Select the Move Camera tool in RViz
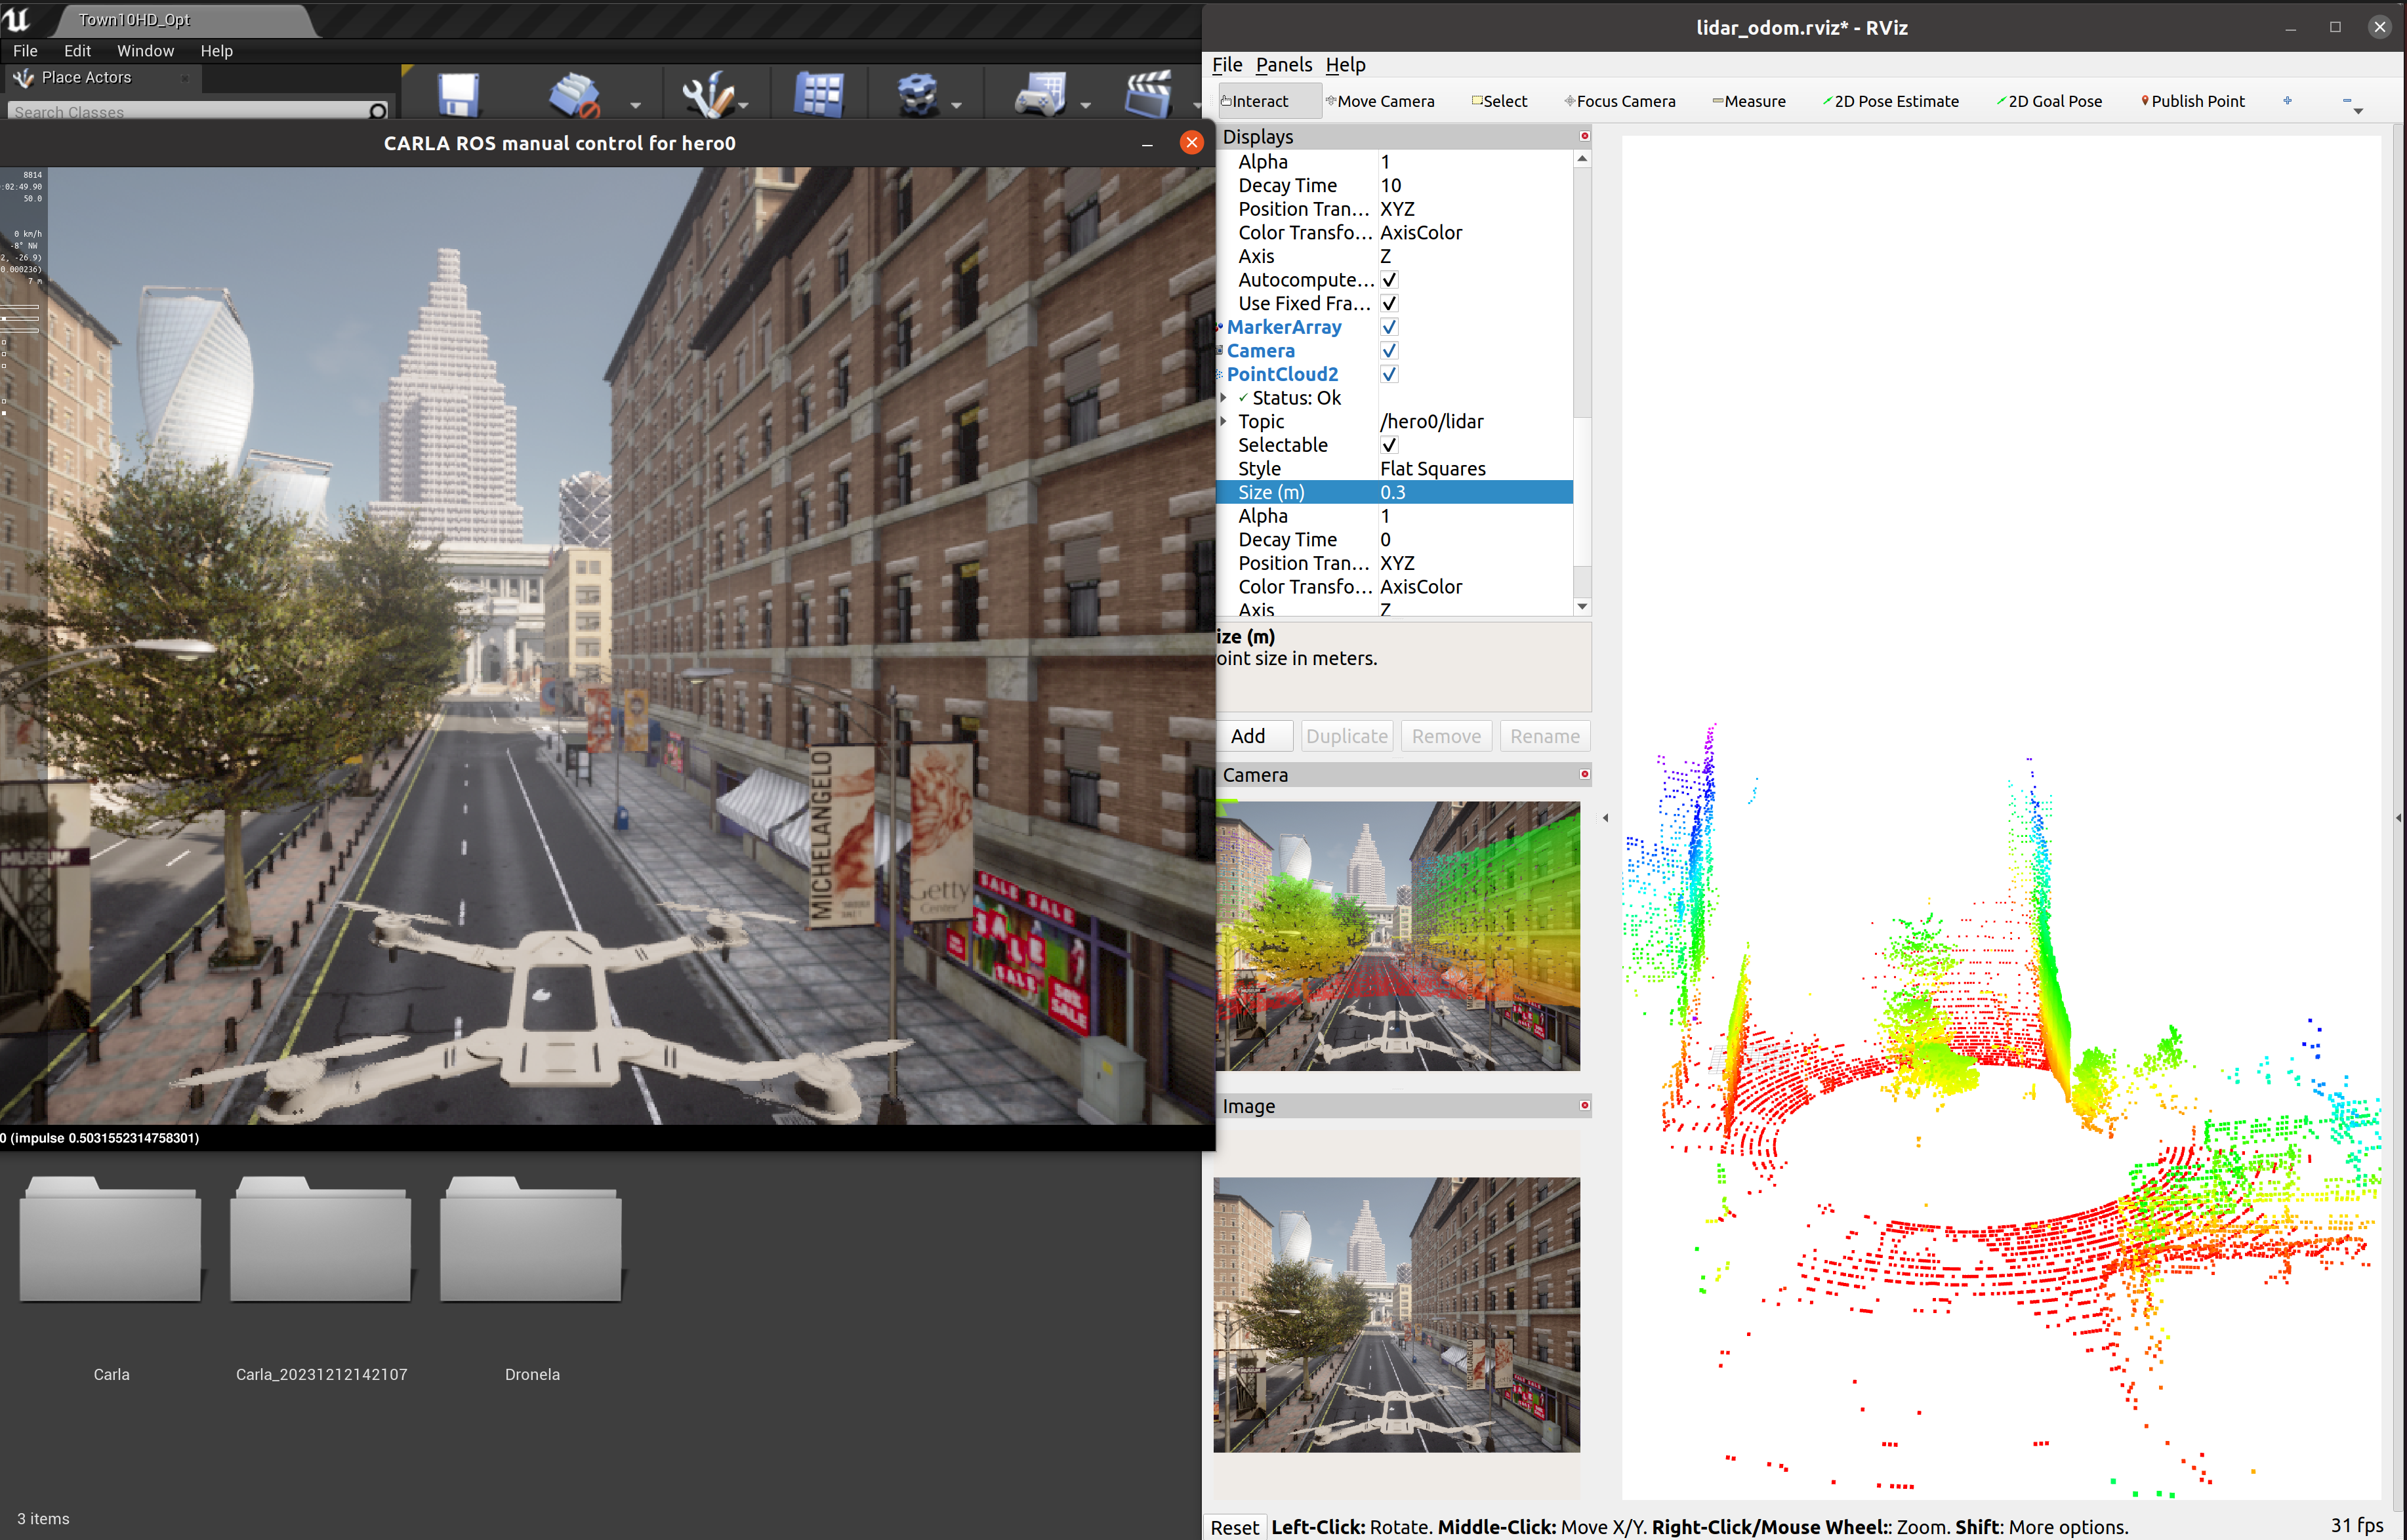The height and width of the screenshot is (1540, 2407). point(1384,100)
